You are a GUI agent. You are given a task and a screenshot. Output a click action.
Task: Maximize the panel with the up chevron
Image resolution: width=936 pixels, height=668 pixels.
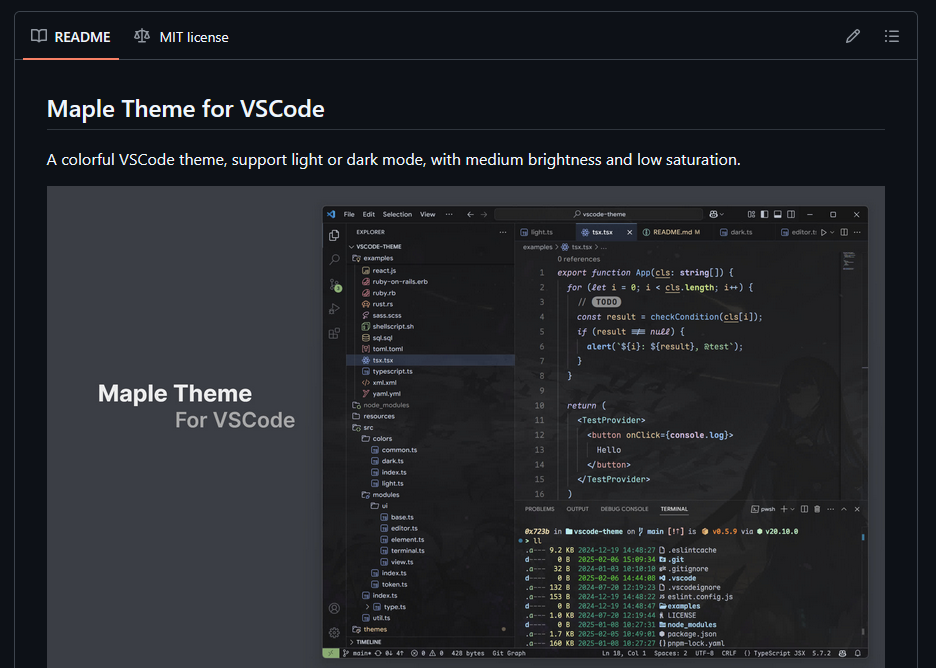click(844, 509)
